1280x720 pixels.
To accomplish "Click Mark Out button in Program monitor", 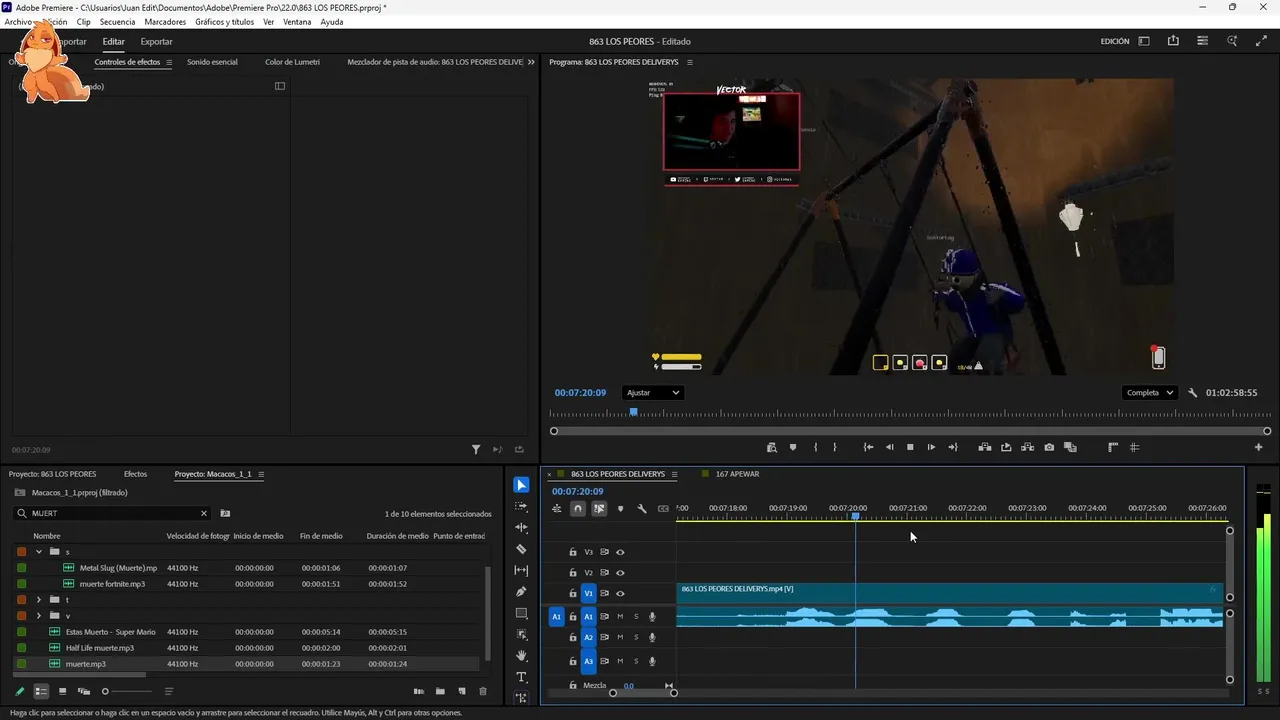I will tap(835, 447).
